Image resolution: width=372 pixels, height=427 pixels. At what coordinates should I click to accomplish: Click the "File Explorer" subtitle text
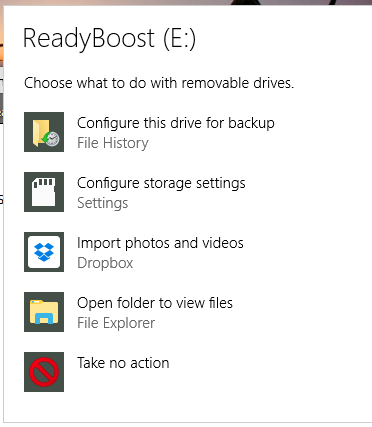click(x=116, y=323)
